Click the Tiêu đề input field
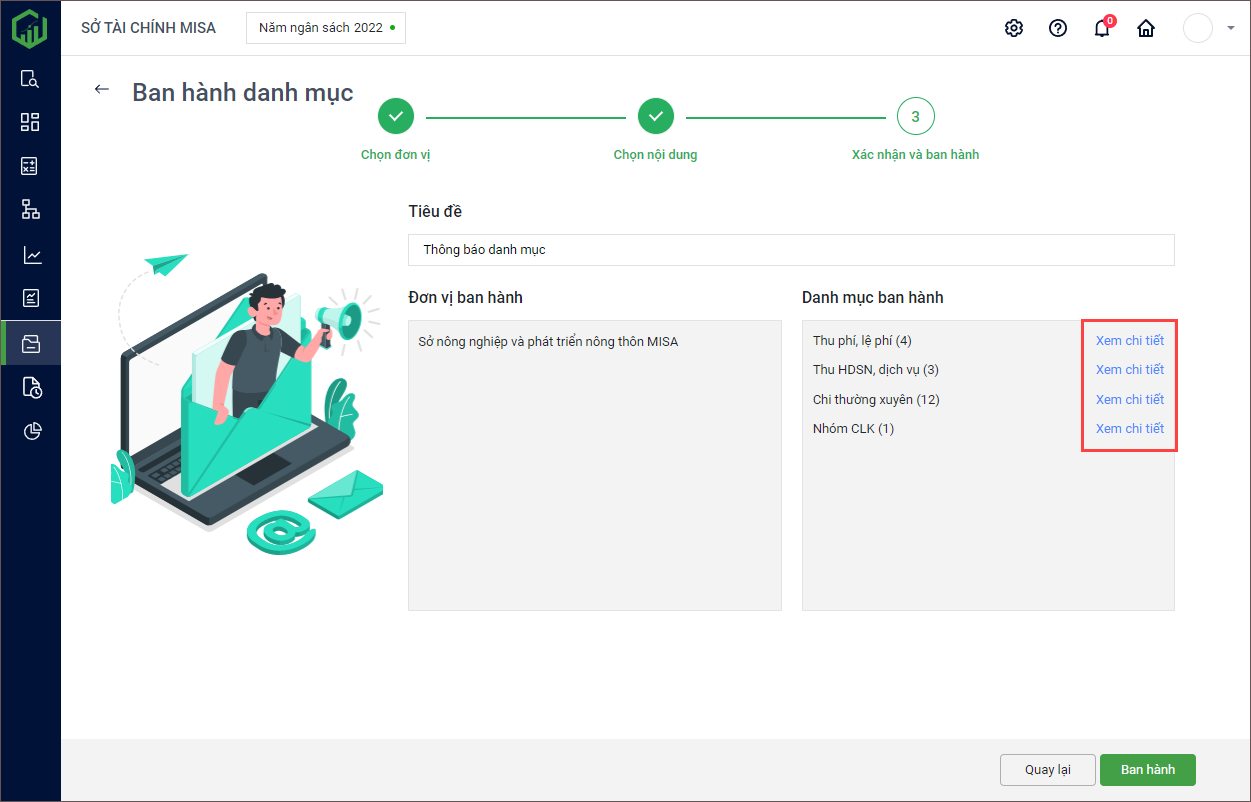 pos(790,250)
